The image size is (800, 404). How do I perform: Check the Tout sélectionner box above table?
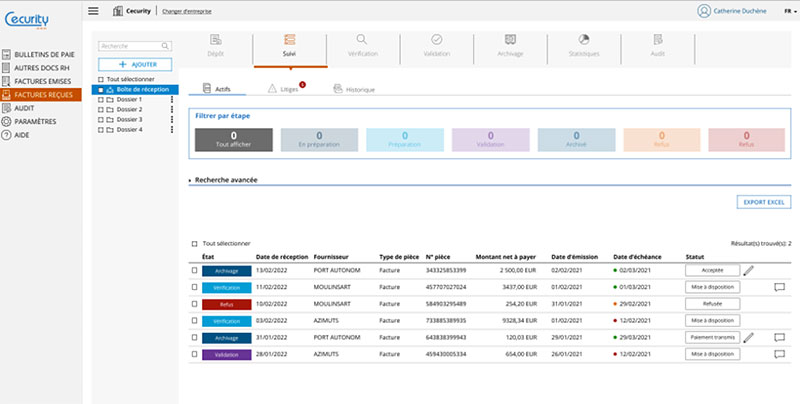coord(195,243)
